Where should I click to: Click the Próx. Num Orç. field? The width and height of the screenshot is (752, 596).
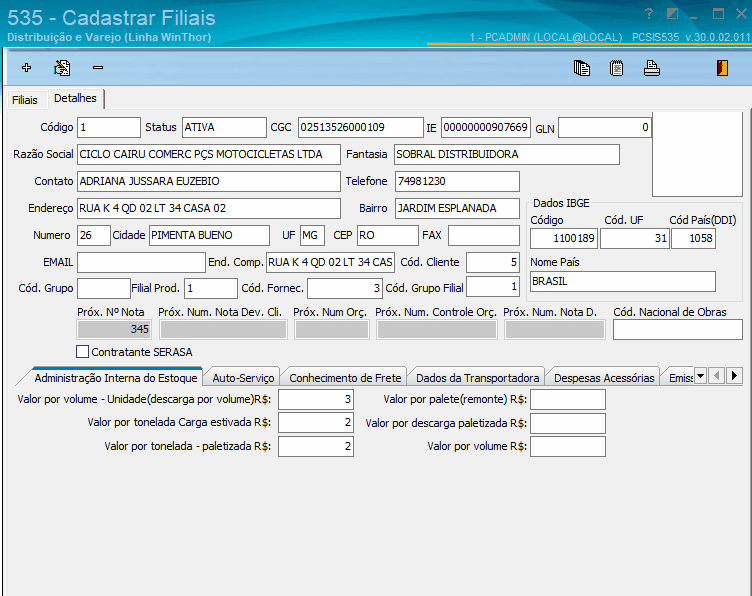point(332,329)
